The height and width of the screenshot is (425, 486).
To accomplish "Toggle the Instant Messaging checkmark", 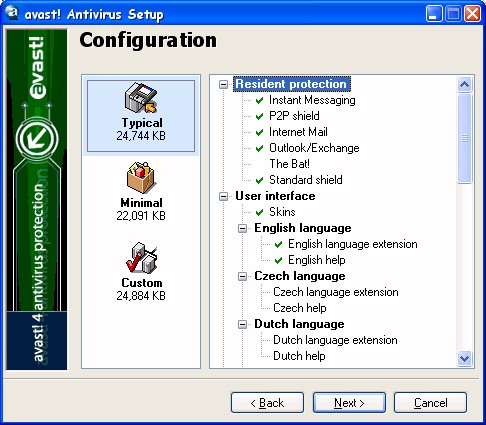I will click(x=259, y=100).
